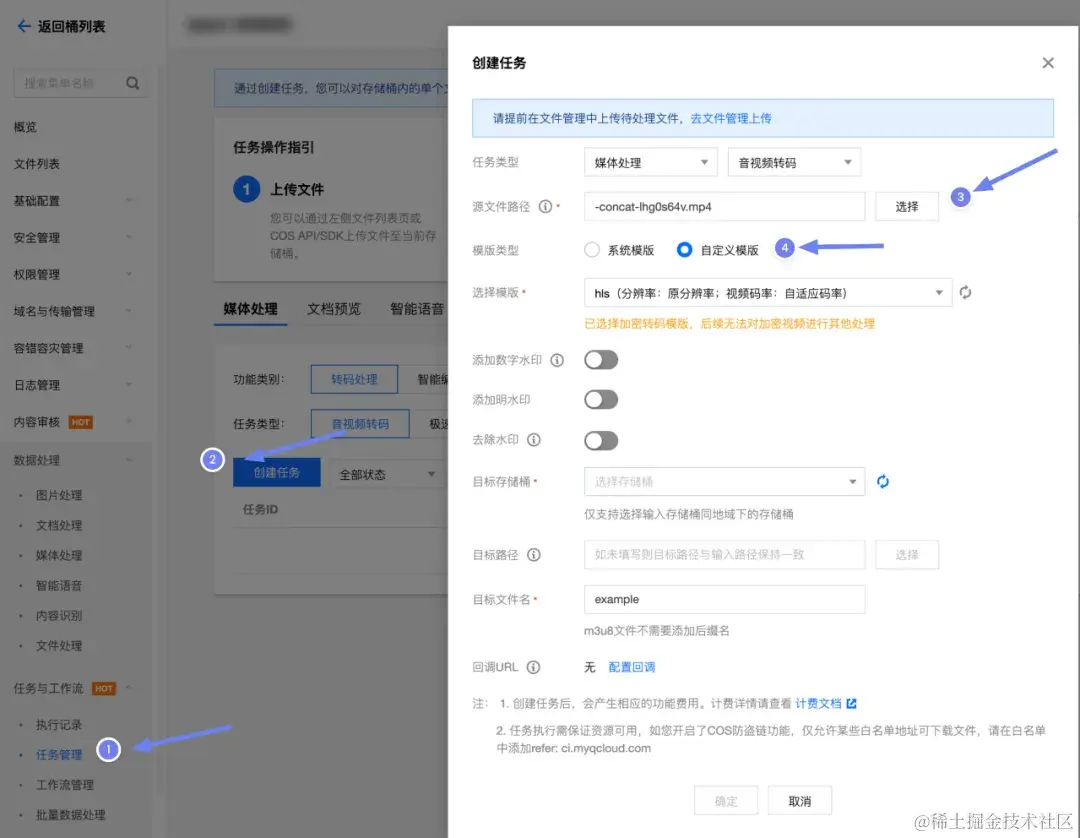Click the back arrow beside 返回桶列表
Viewport: 1080px width, 838px height.
22,25
